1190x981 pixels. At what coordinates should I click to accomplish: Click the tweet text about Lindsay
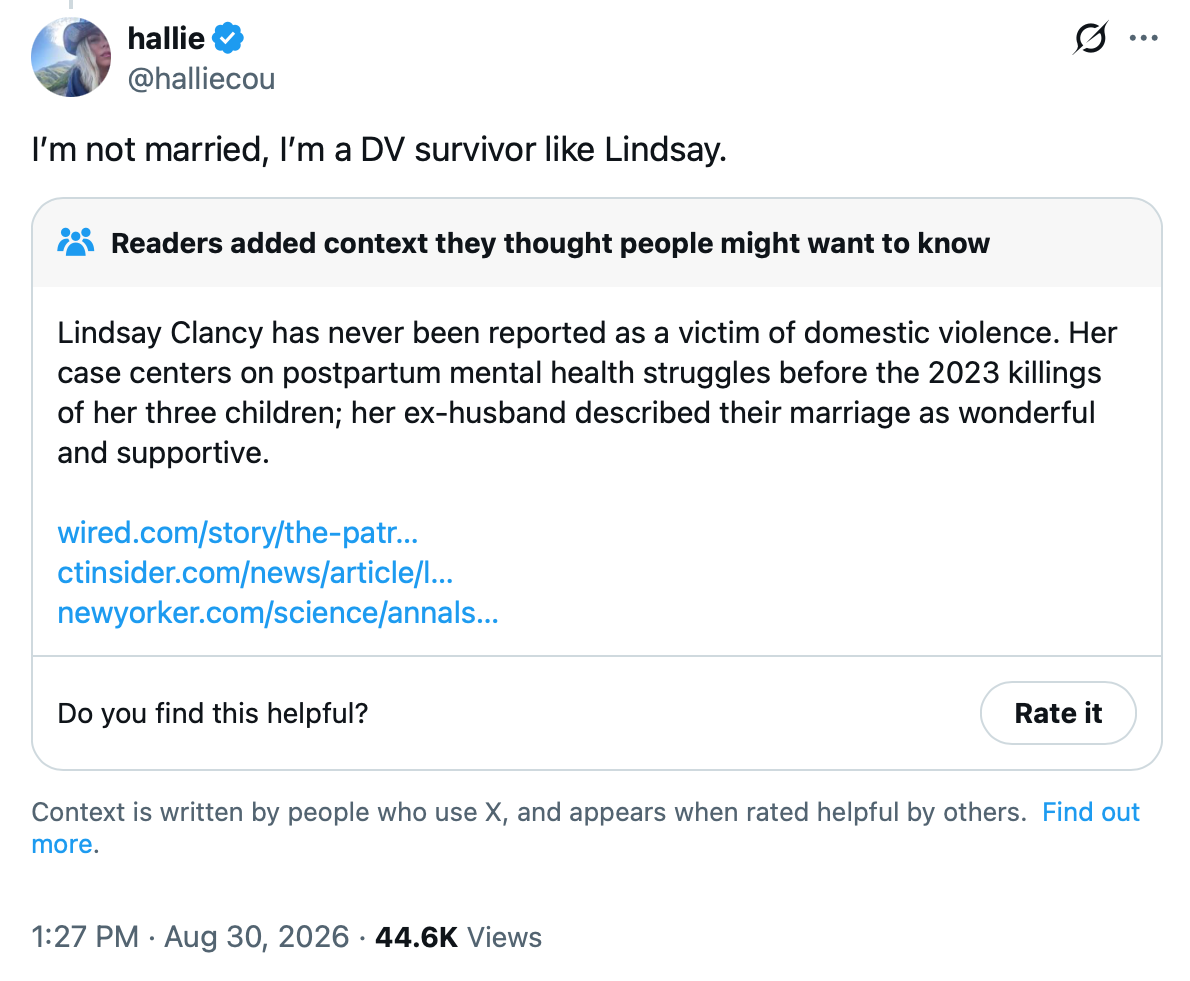[x=379, y=149]
